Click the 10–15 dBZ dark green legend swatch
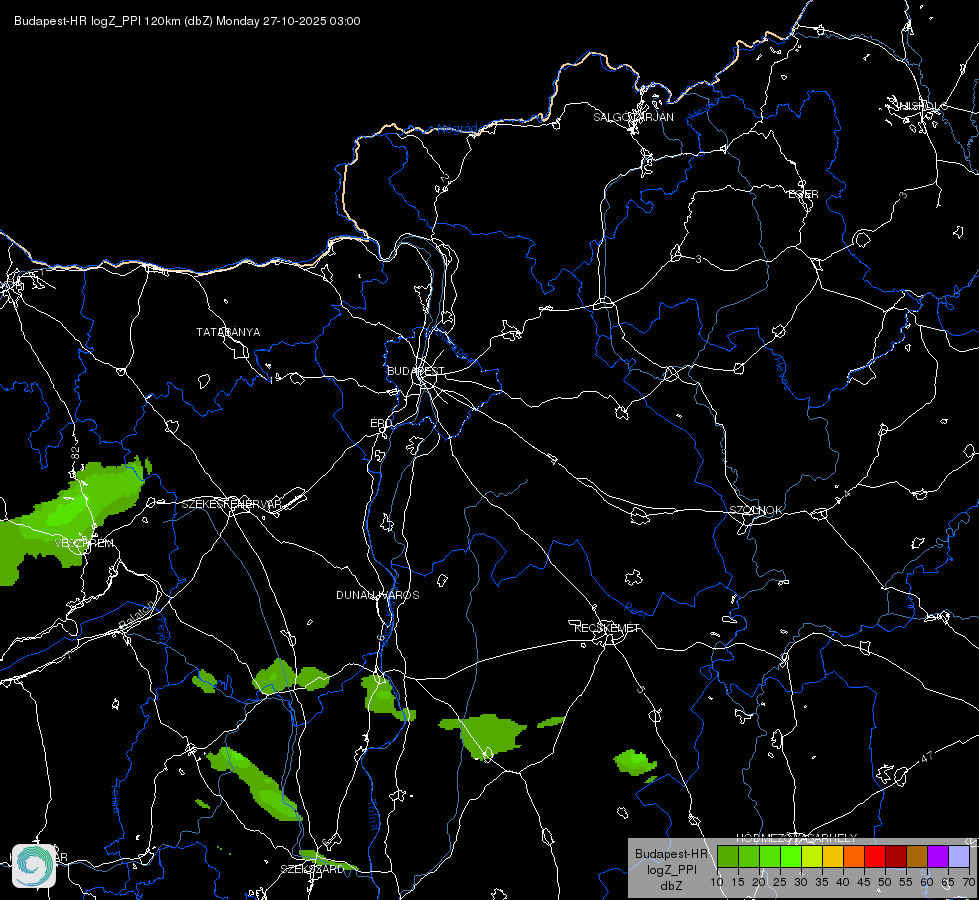The image size is (979, 900). pyautogui.click(x=728, y=856)
